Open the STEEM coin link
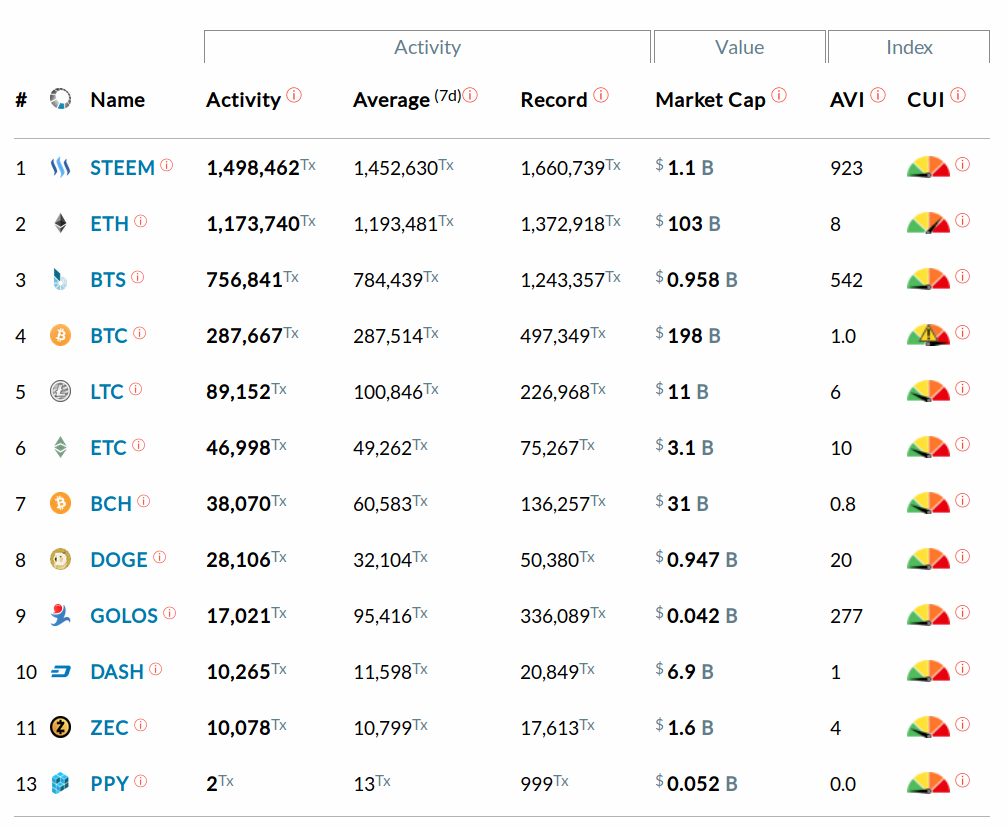This screenshot has width=1008, height=829. coord(122,168)
